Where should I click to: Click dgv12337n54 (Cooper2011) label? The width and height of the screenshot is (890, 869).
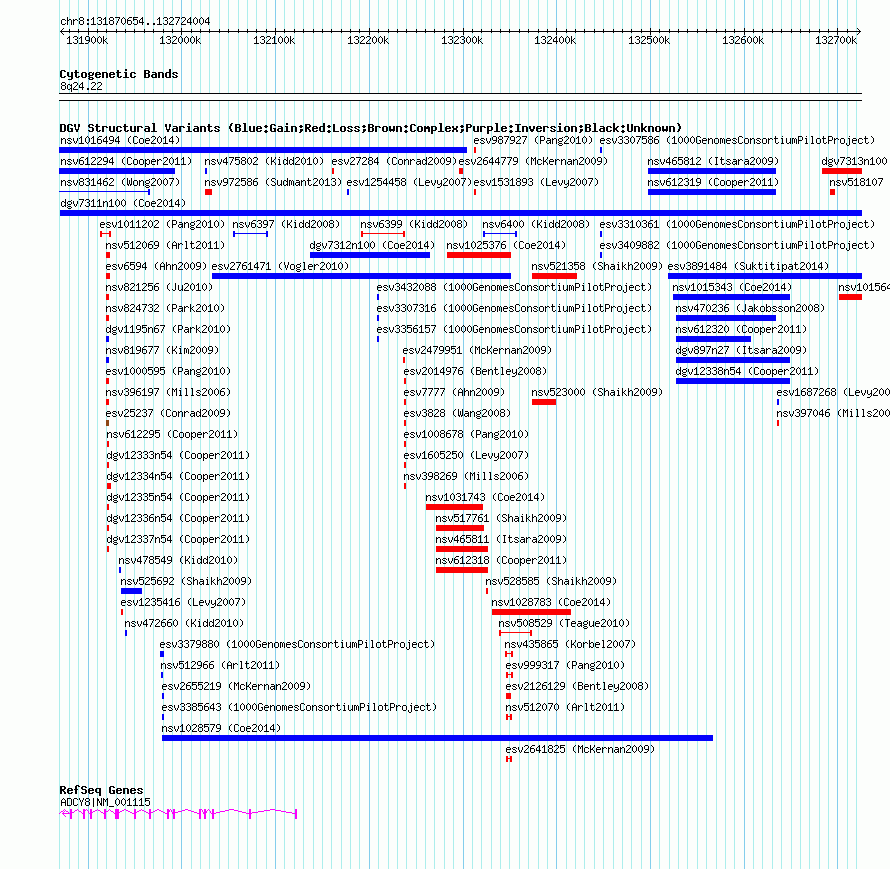[178, 539]
